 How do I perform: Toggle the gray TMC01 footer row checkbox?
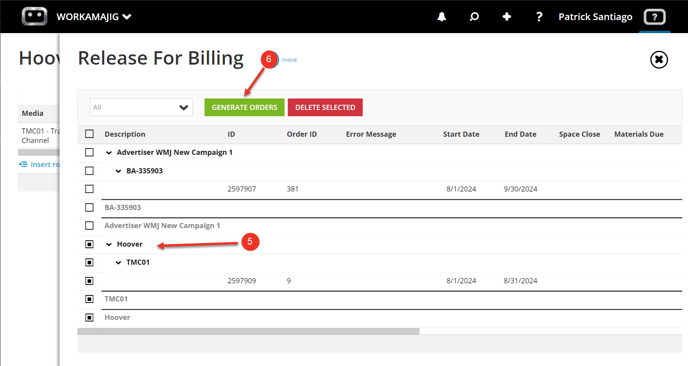click(89, 299)
